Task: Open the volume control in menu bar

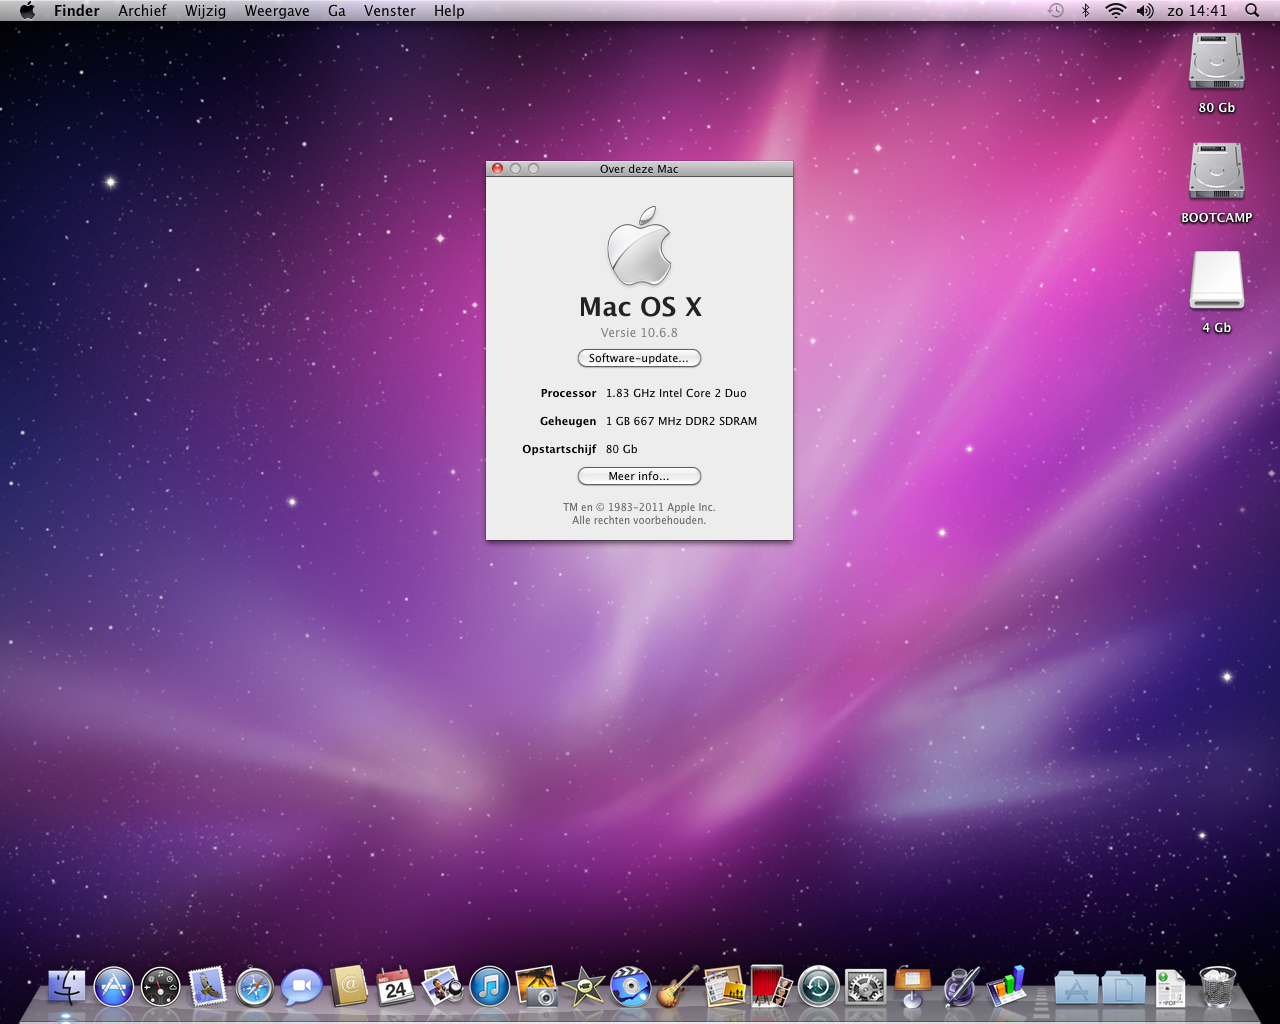Action: pos(1145,10)
